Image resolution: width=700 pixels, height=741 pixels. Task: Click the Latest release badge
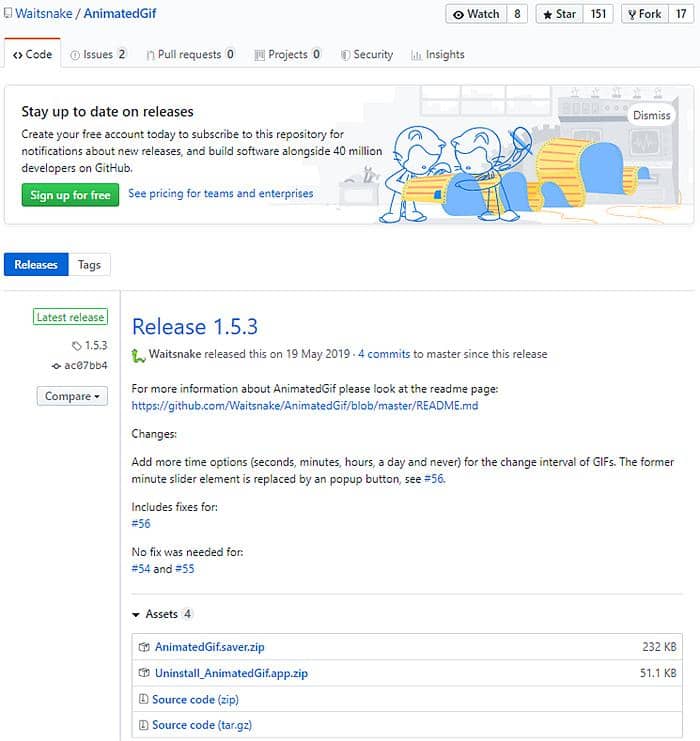point(70,317)
